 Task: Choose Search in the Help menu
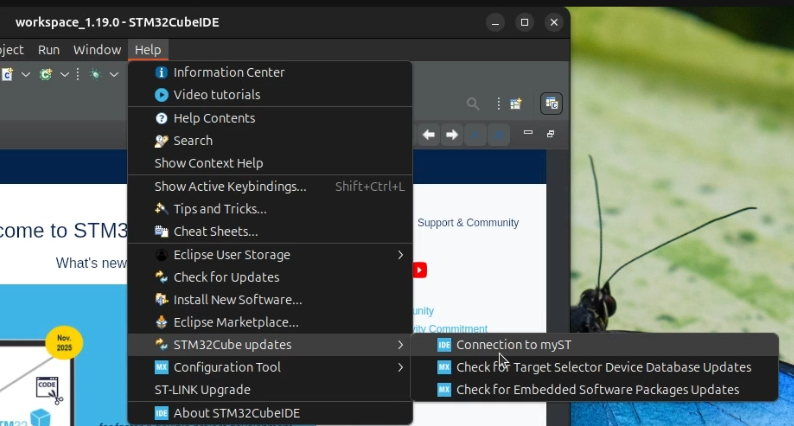[270, 141]
